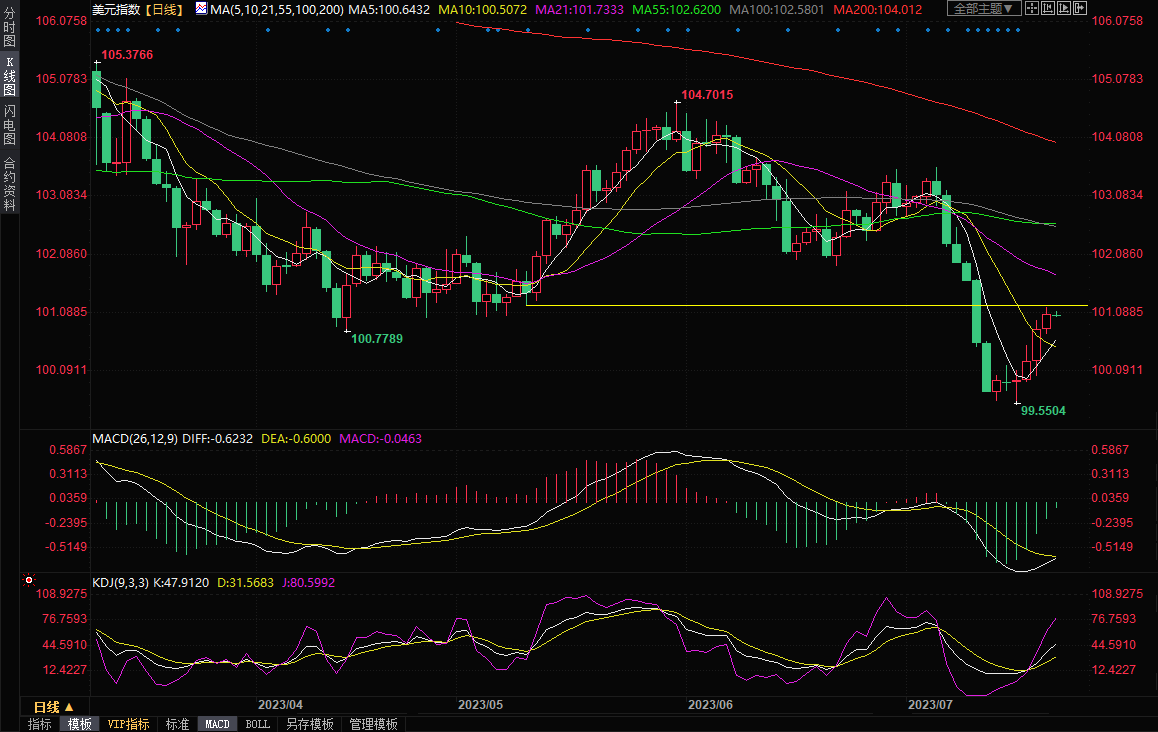Select the 合约资料 side tab
Image resolution: width=1158 pixels, height=732 pixels.
9,184
